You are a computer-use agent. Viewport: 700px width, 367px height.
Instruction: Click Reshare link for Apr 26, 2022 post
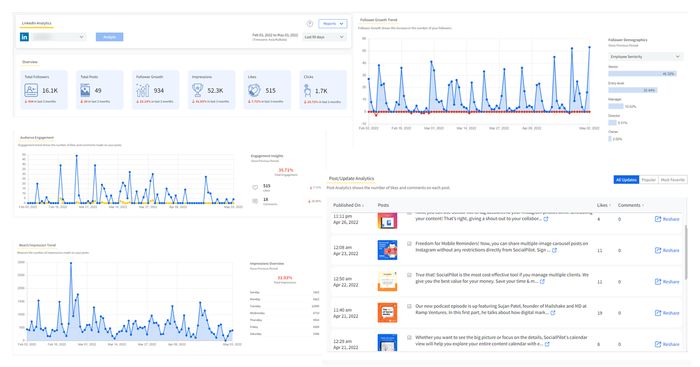click(671, 219)
